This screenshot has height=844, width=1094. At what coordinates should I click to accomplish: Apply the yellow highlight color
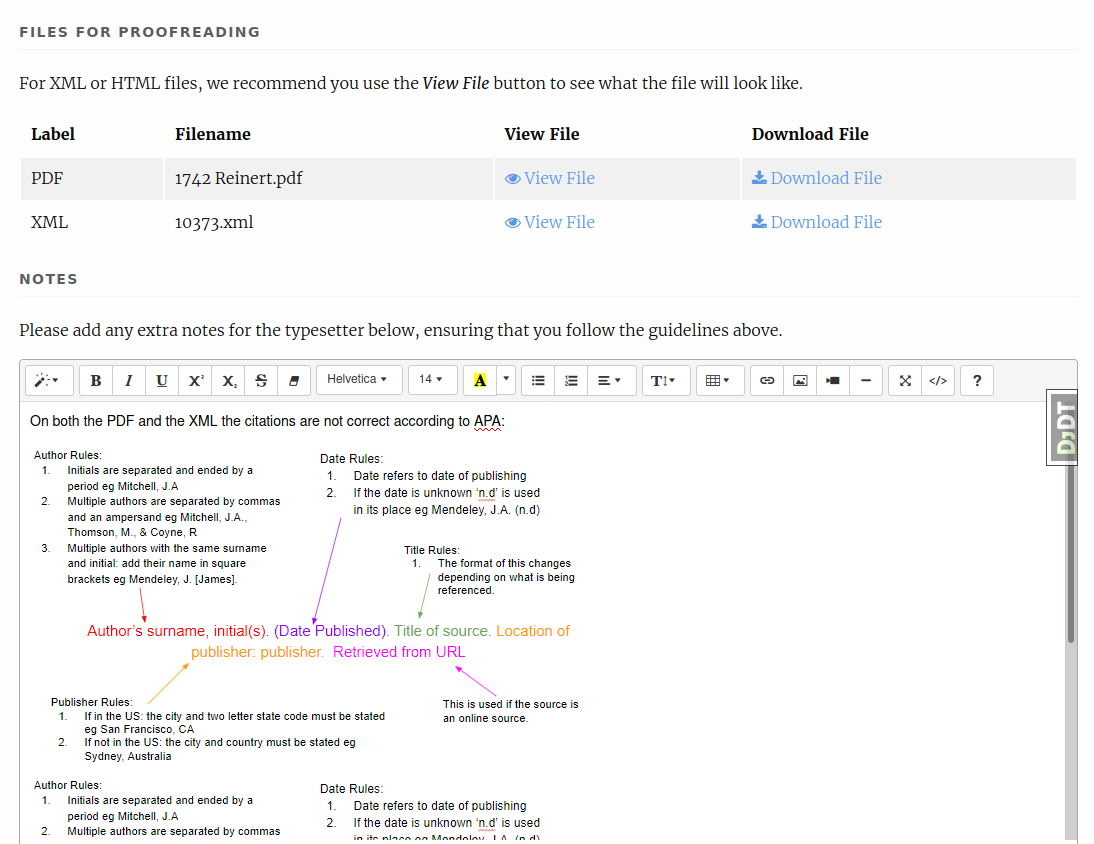tap(480, 380)
